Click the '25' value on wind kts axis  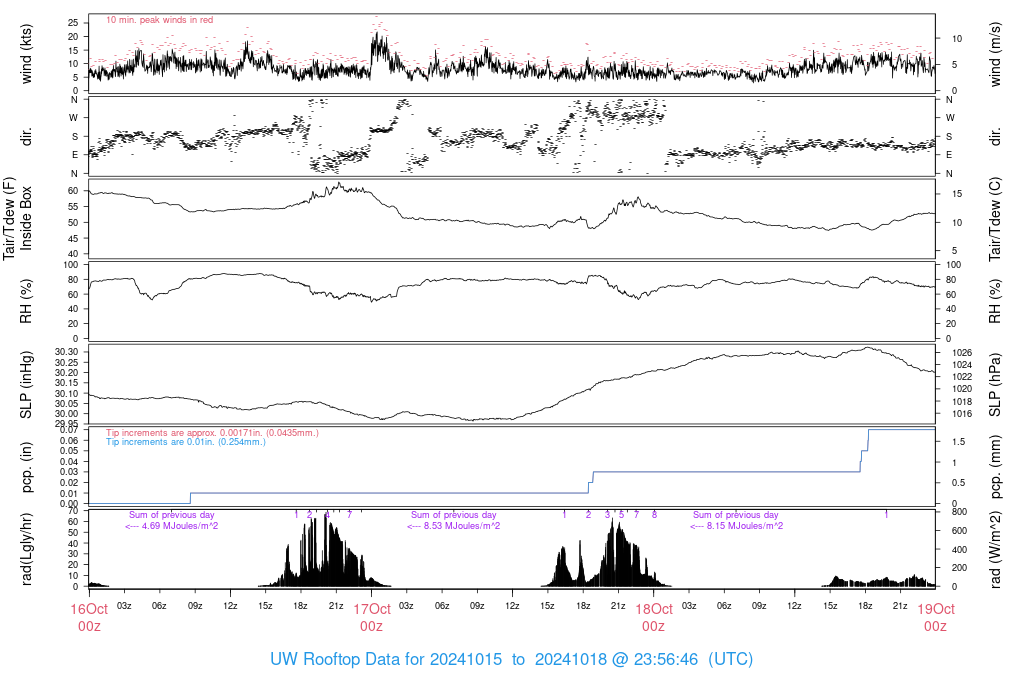point(74,23)
